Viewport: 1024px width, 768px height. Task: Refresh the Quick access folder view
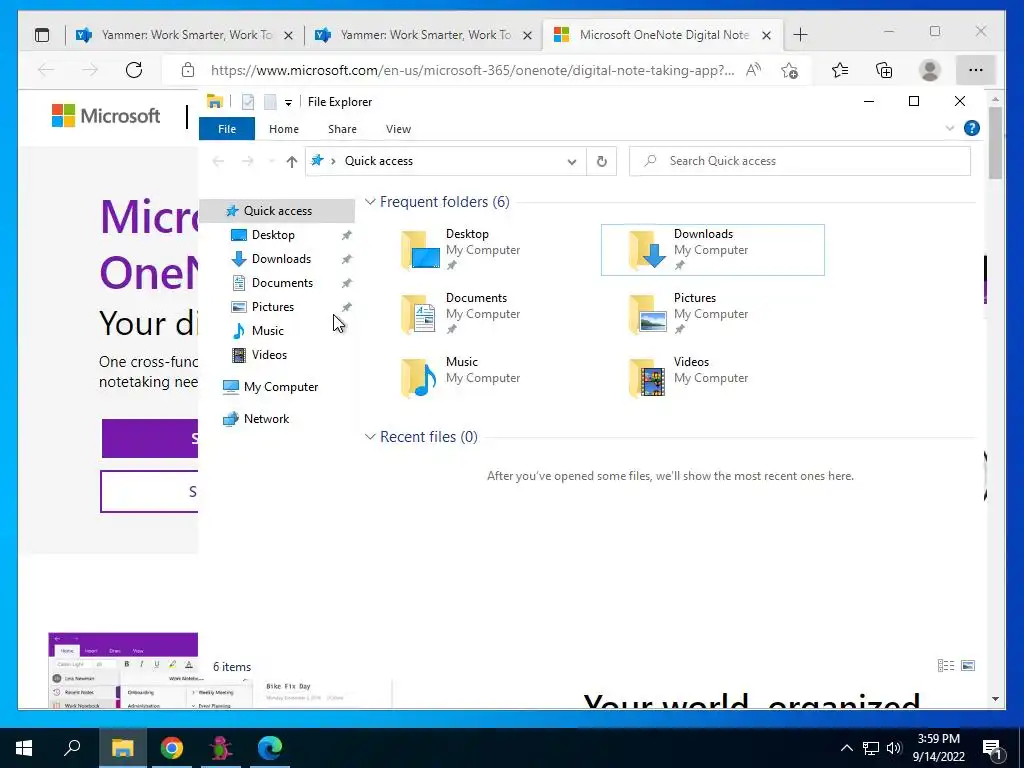point(601,161)
